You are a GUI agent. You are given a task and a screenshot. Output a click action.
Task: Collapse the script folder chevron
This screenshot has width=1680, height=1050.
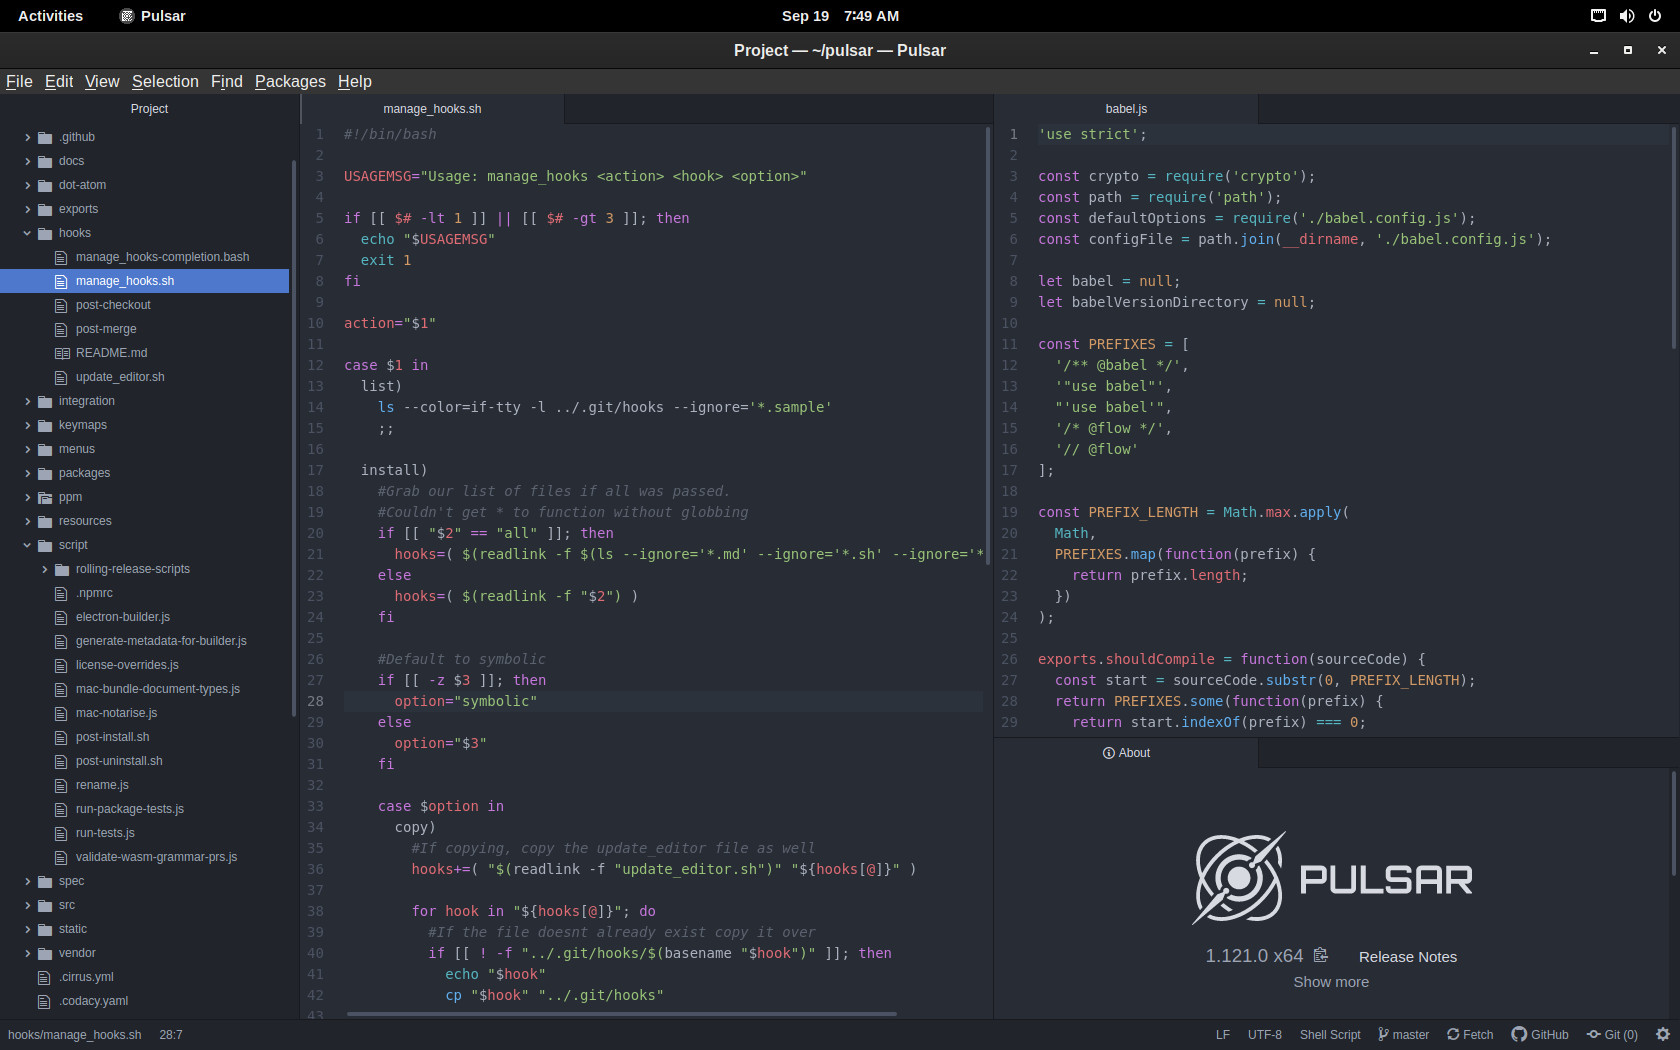27,545
